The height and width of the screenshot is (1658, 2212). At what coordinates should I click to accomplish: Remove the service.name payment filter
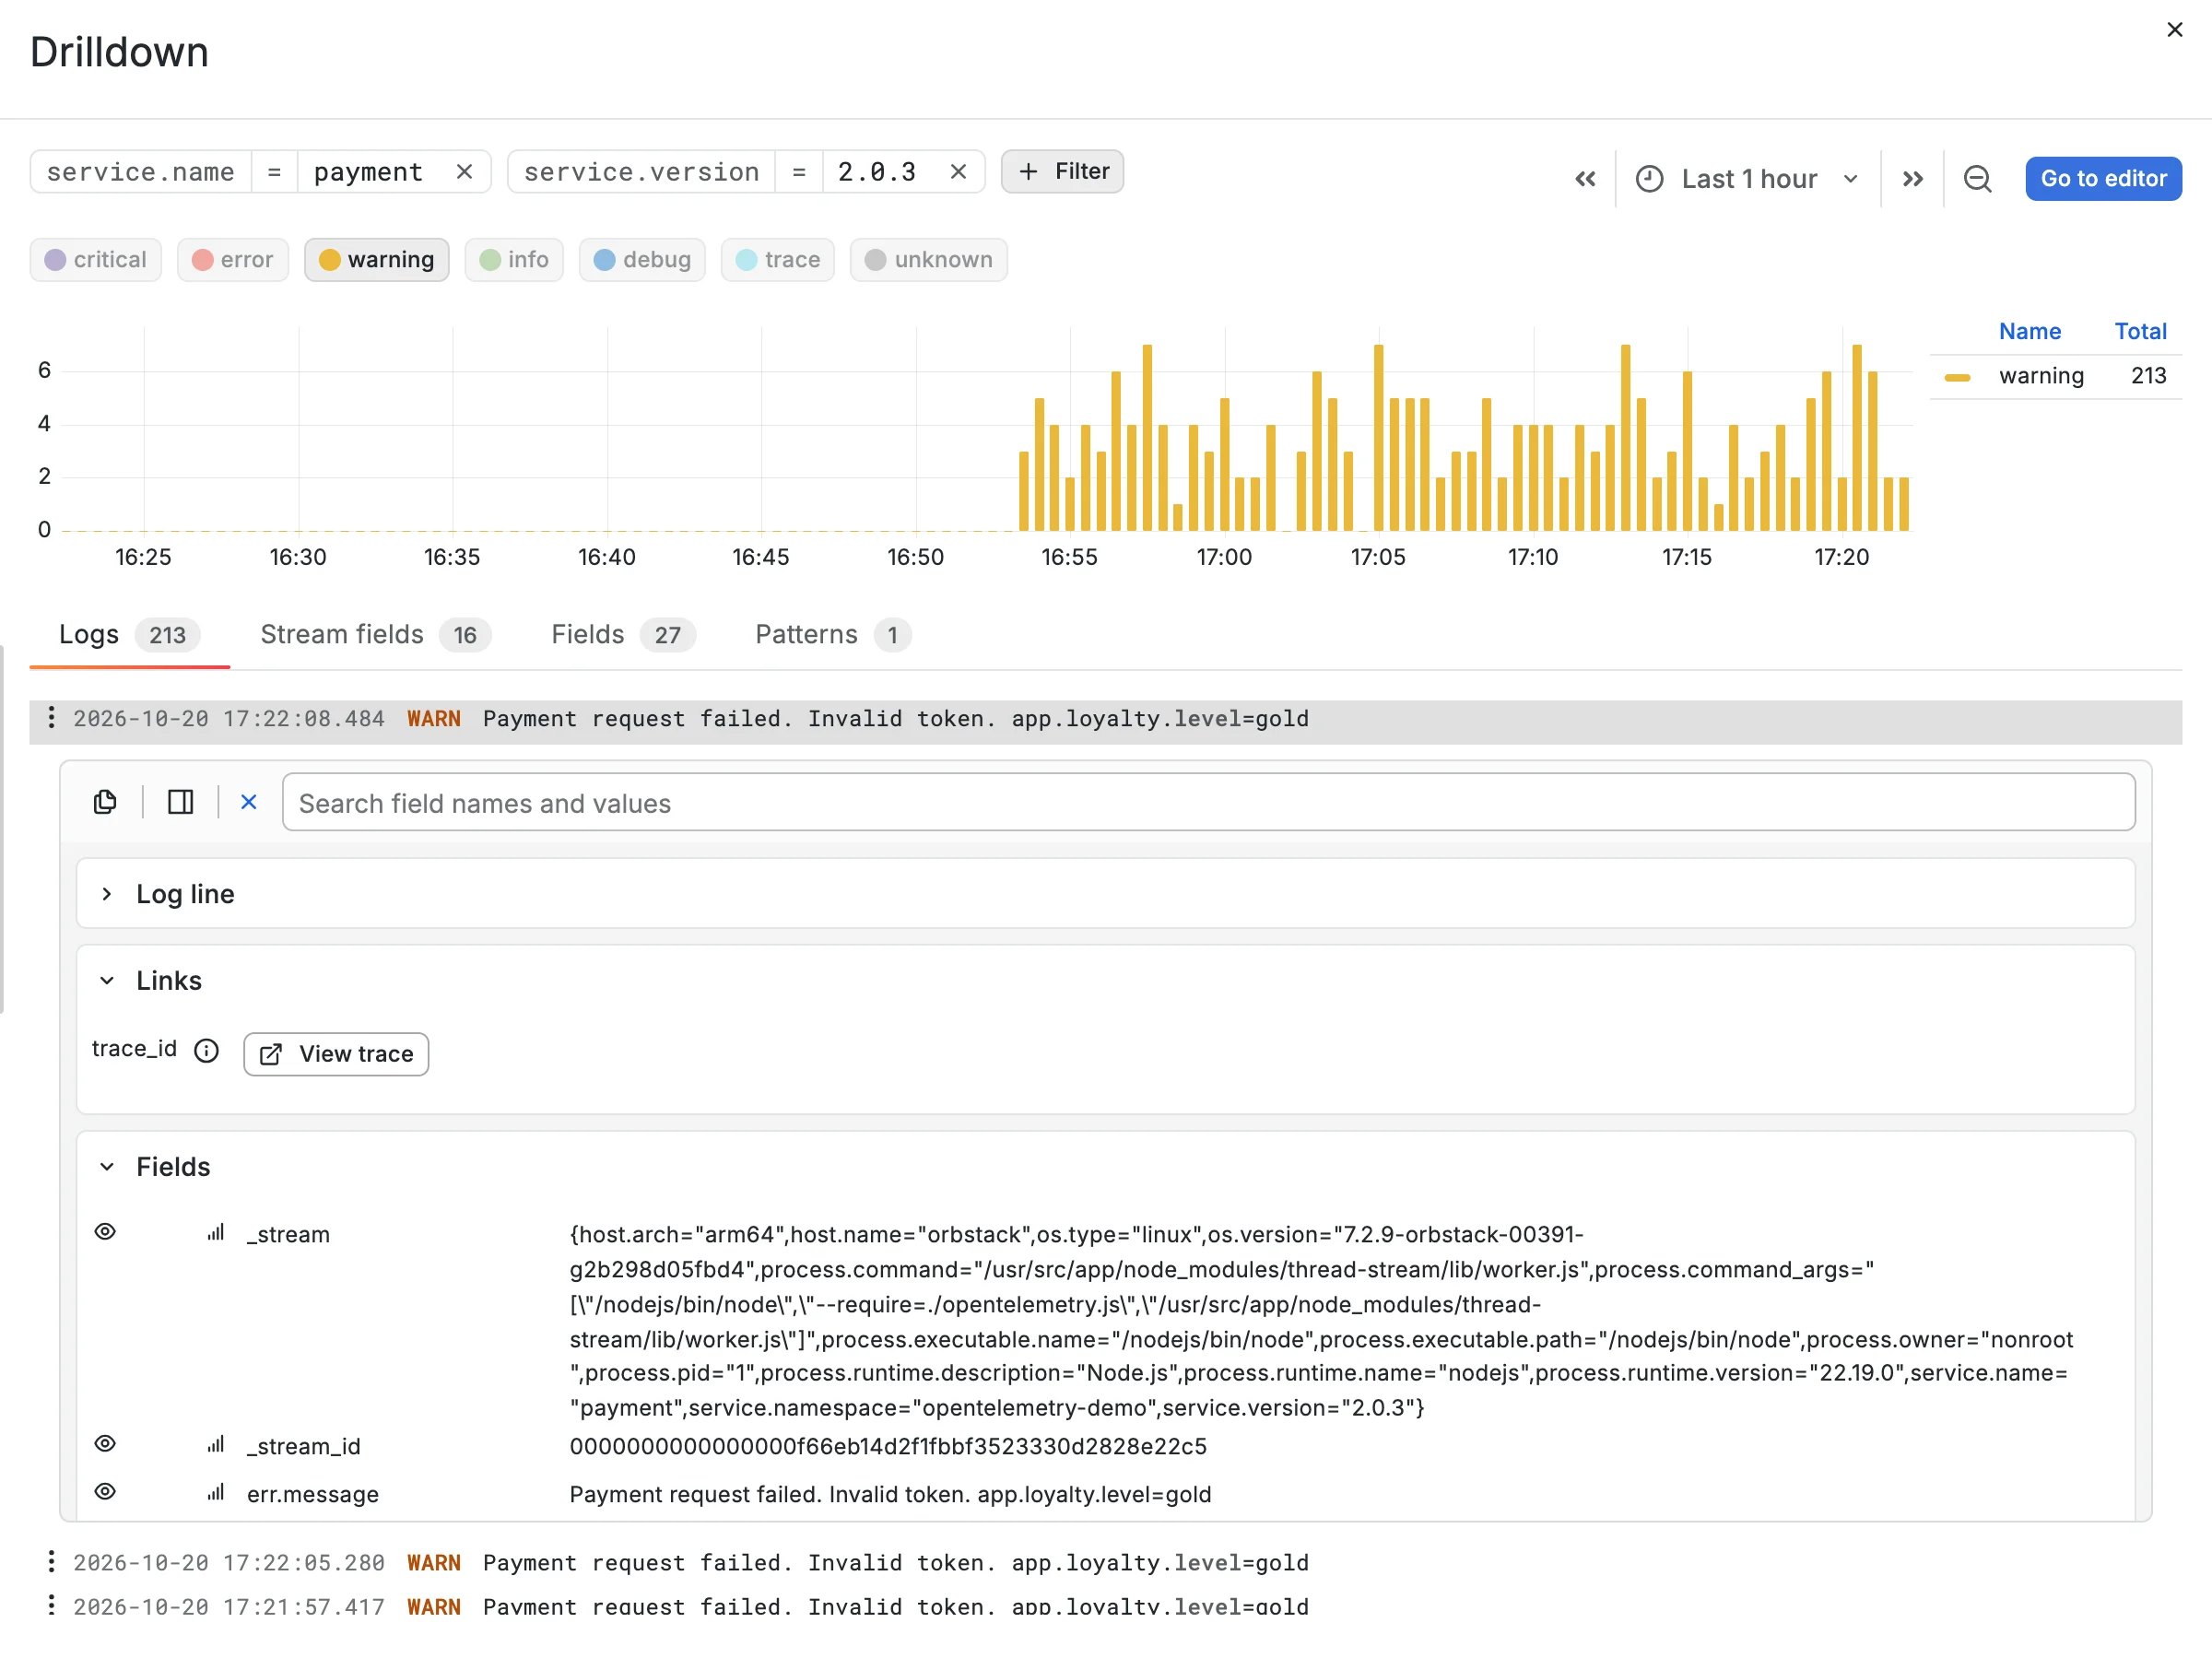(464, 172)
